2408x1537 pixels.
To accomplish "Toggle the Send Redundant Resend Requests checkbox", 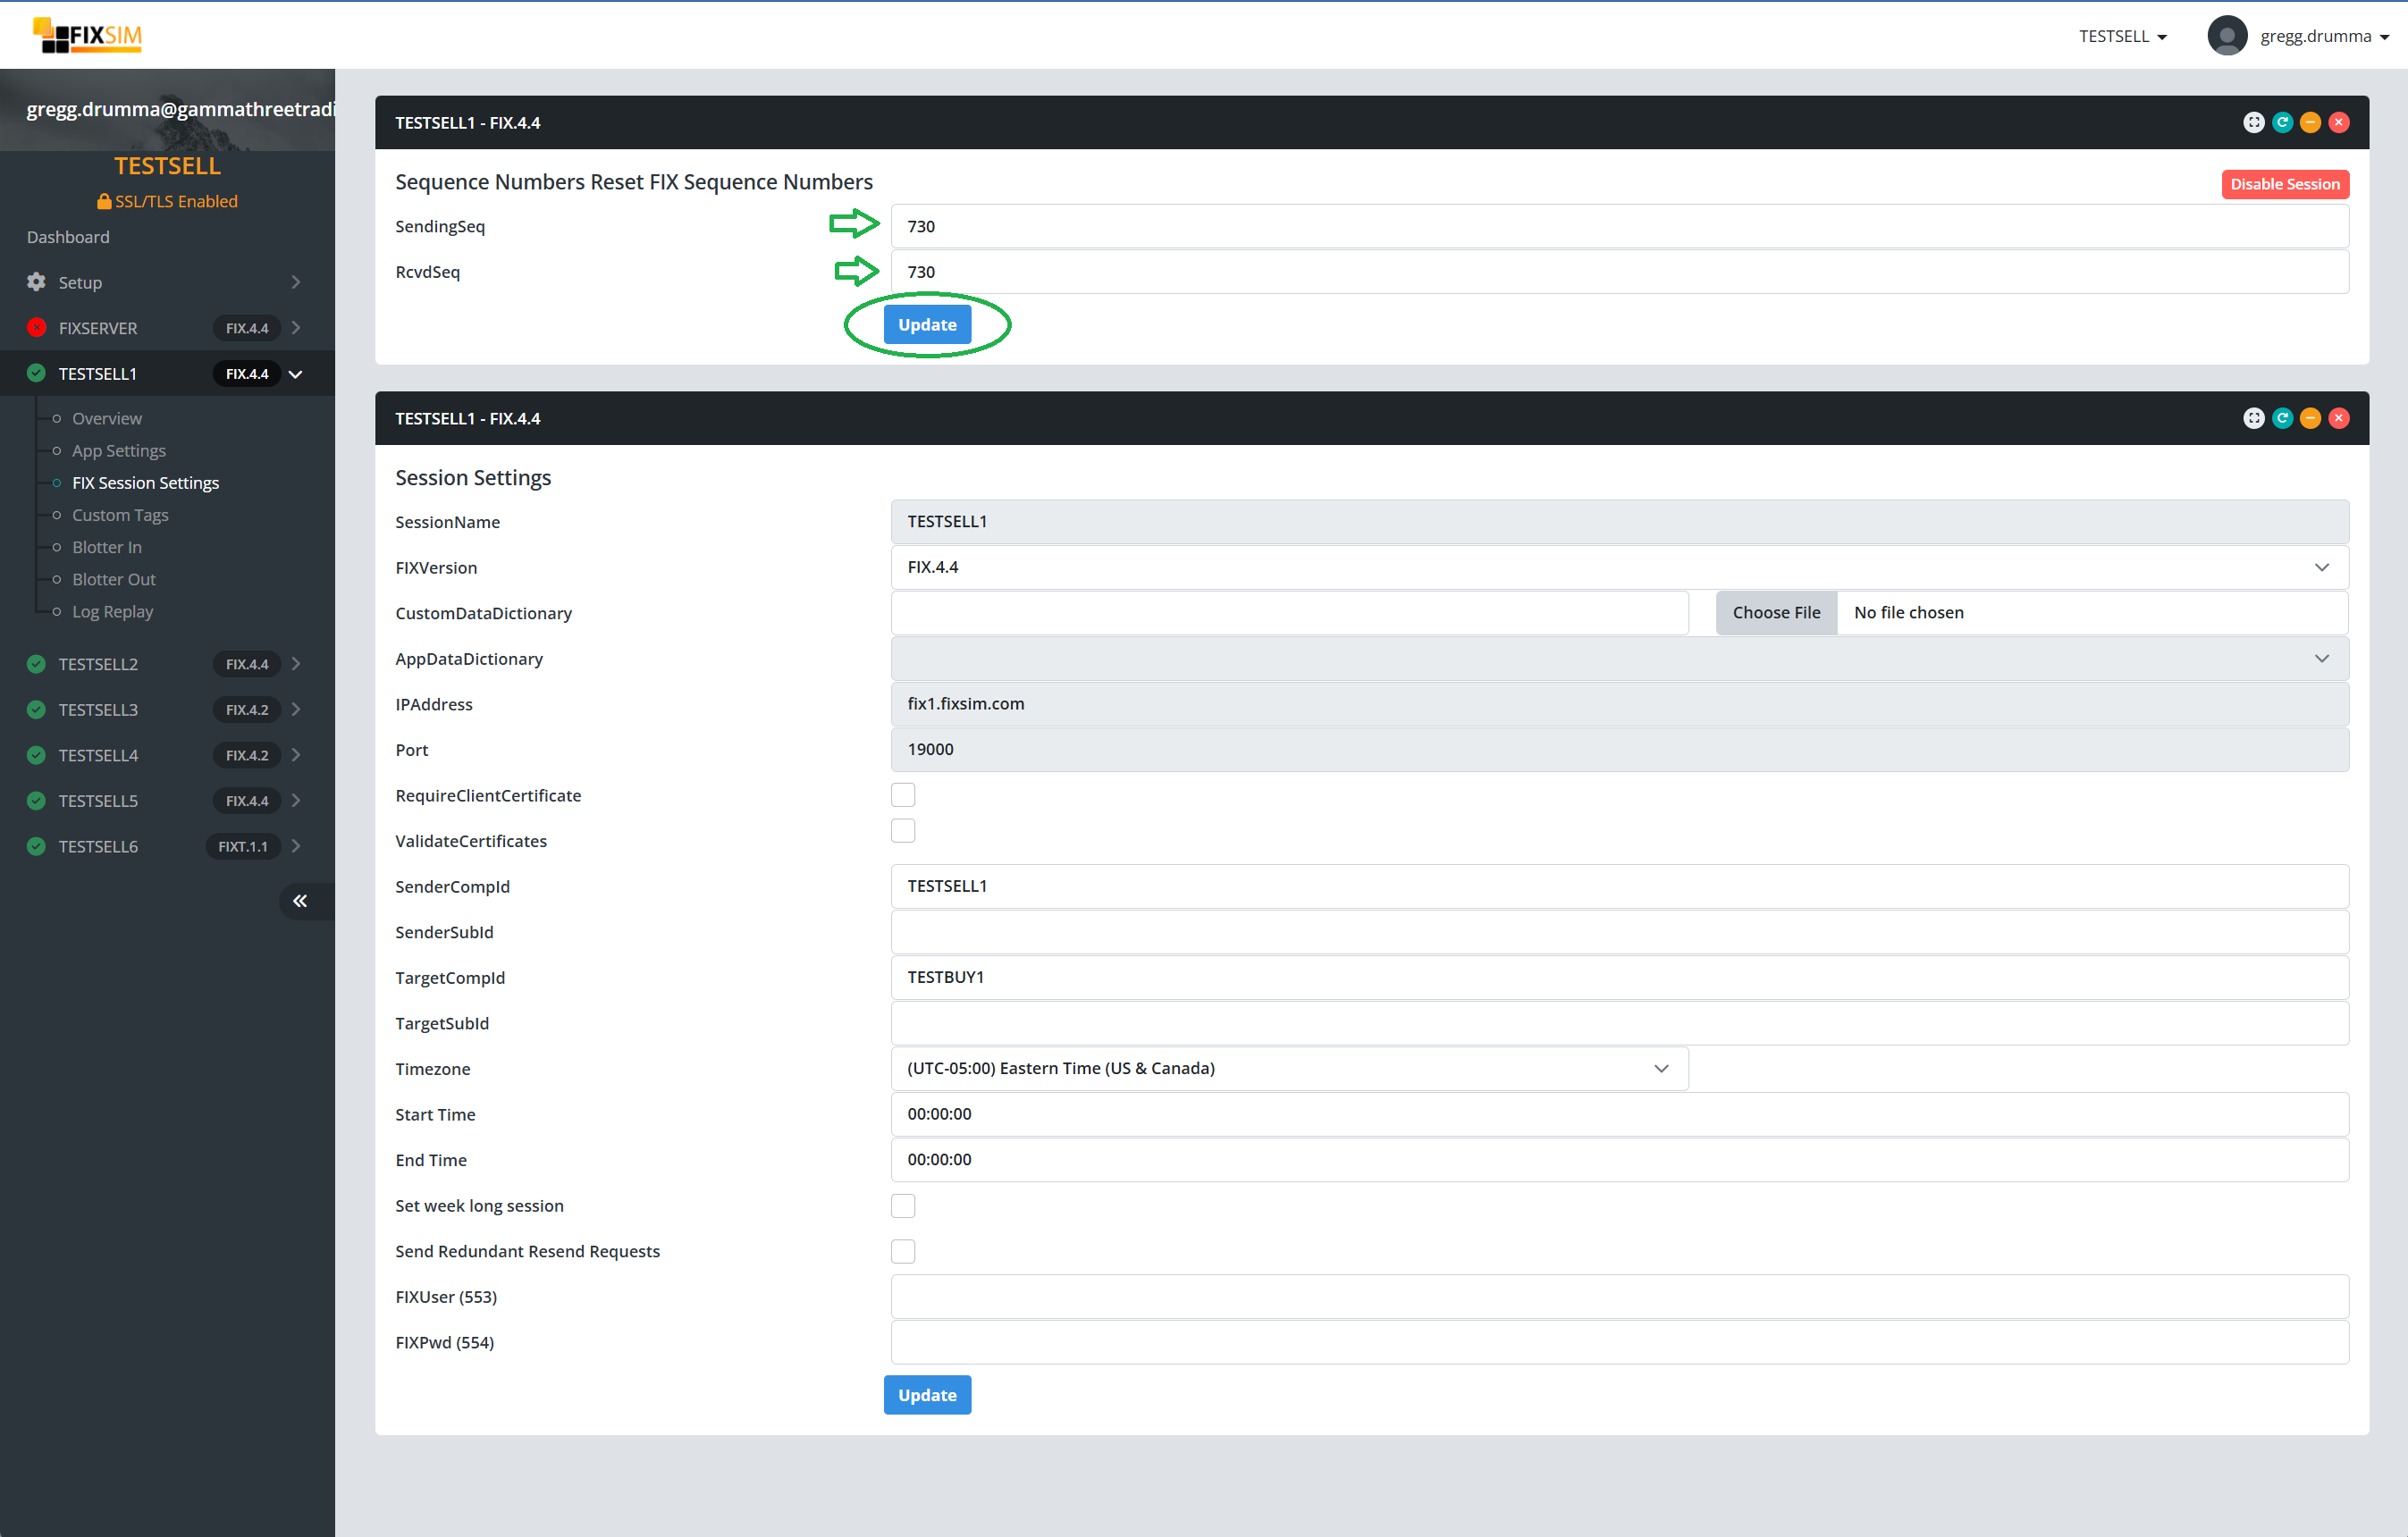I will click(903, 1251).
